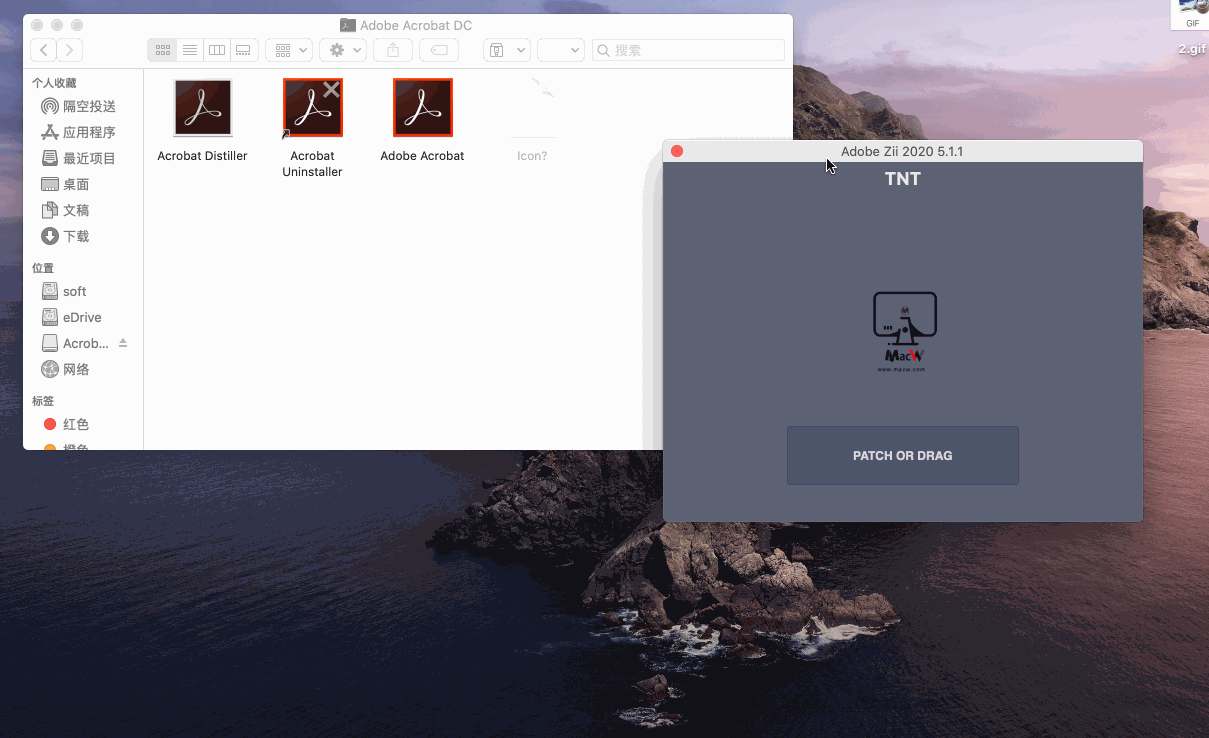The image size is (1209, 738).
Task: Switch Finder to list view
Action: (x=190, y=50)
